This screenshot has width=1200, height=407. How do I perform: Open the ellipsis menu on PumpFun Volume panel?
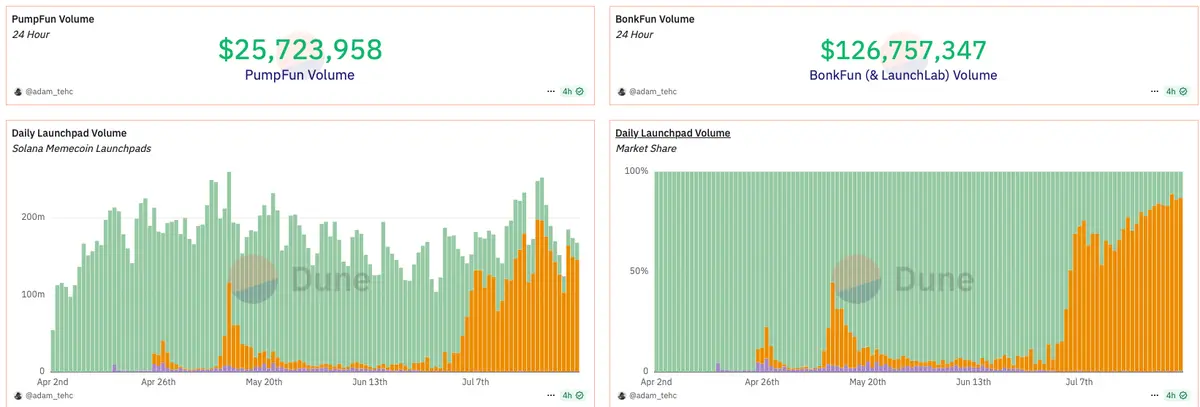coord(551,91)
